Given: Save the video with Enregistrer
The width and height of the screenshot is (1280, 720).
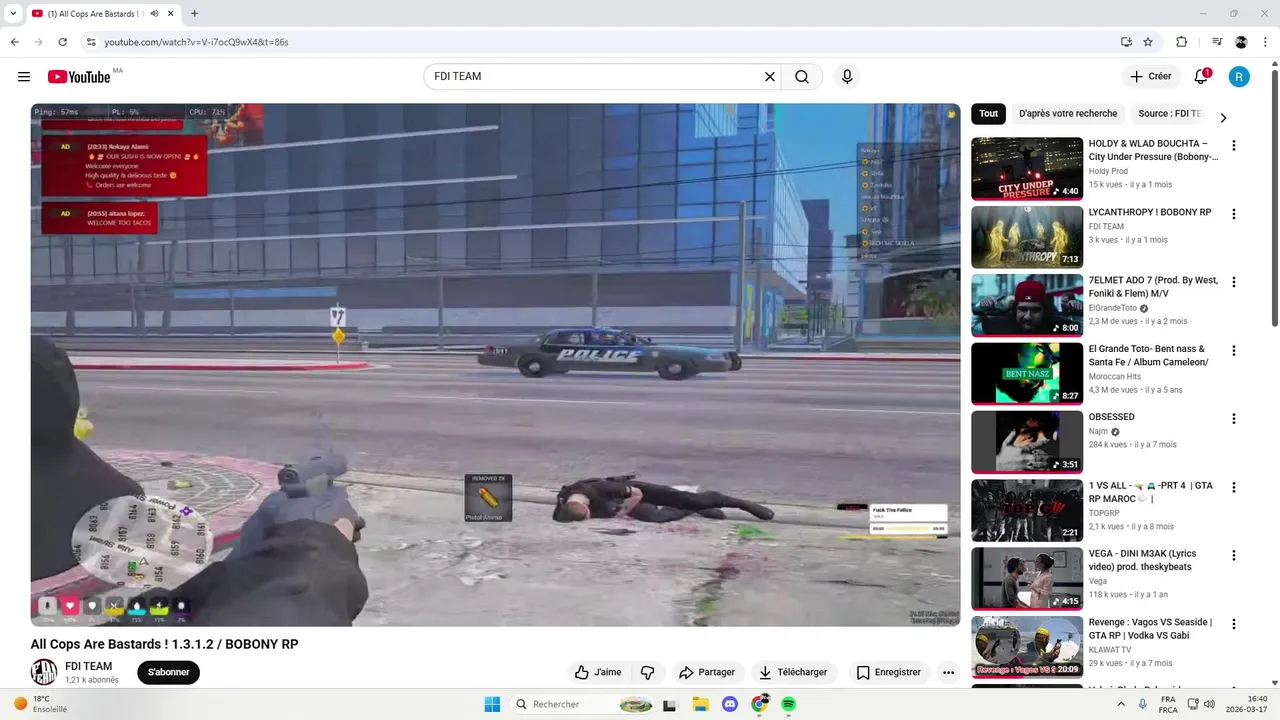Looking at the screenshot, I should click(888, 672).
